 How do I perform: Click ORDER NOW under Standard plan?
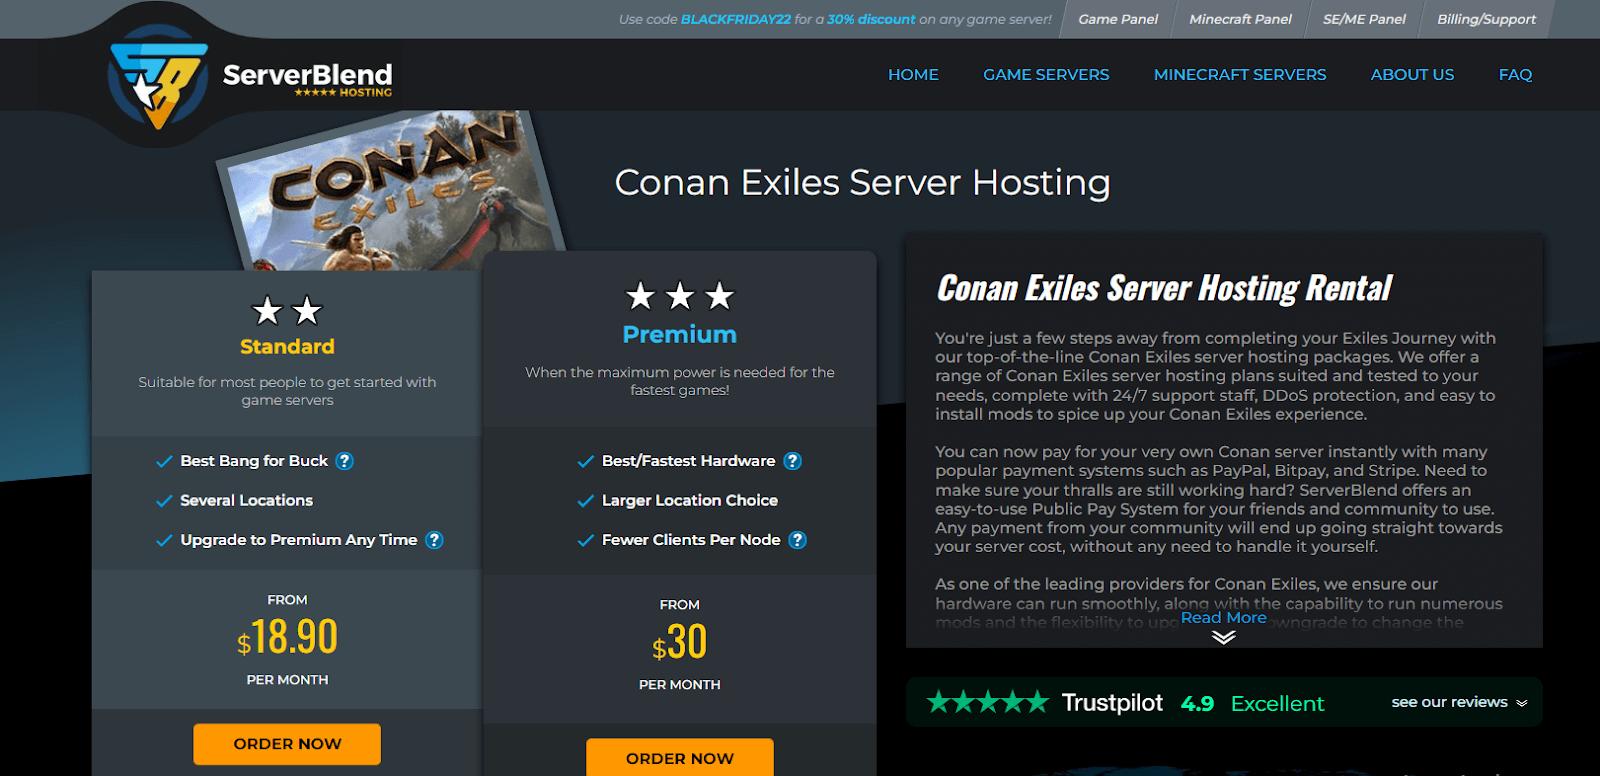[287, 744]
